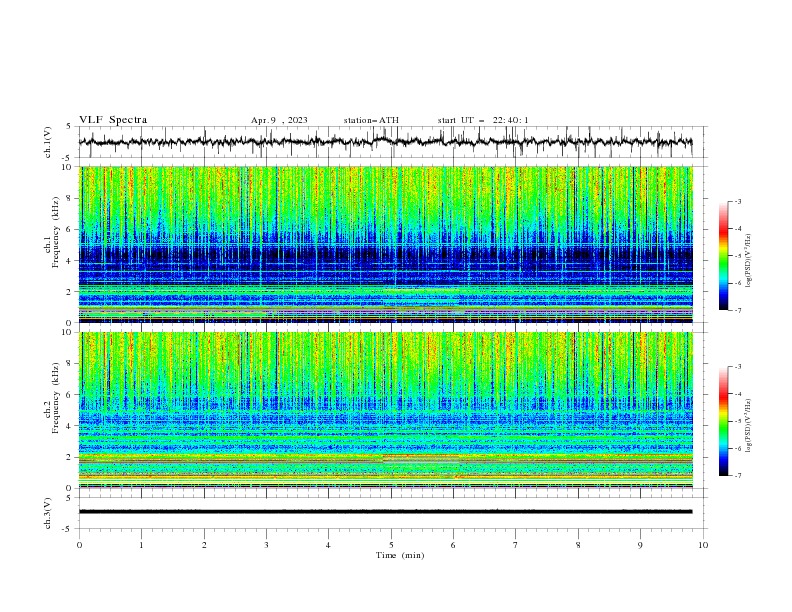Click the time axis tick label "9"

pyautogui.click(x=640, y=545)
